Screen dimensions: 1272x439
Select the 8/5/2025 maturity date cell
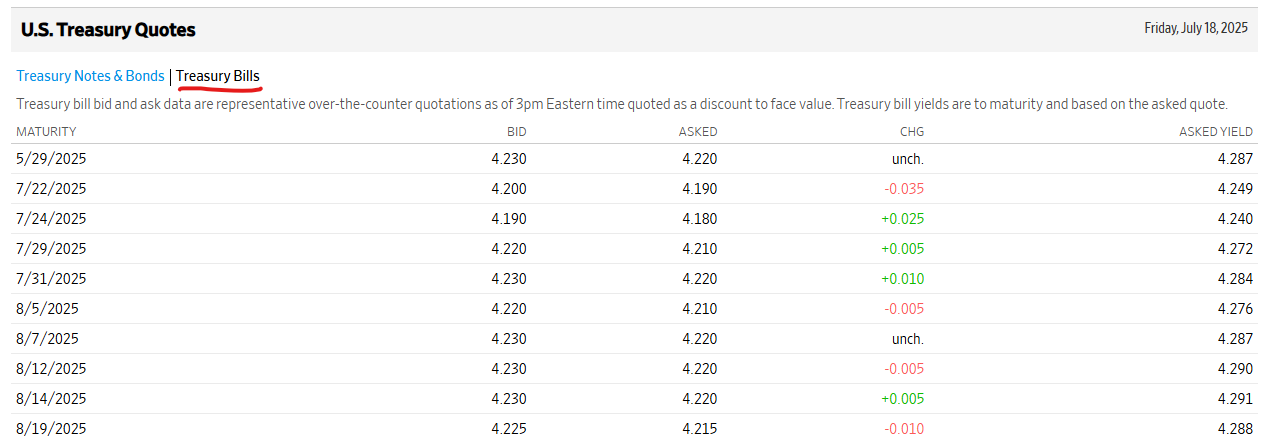(x=47, y=308)
